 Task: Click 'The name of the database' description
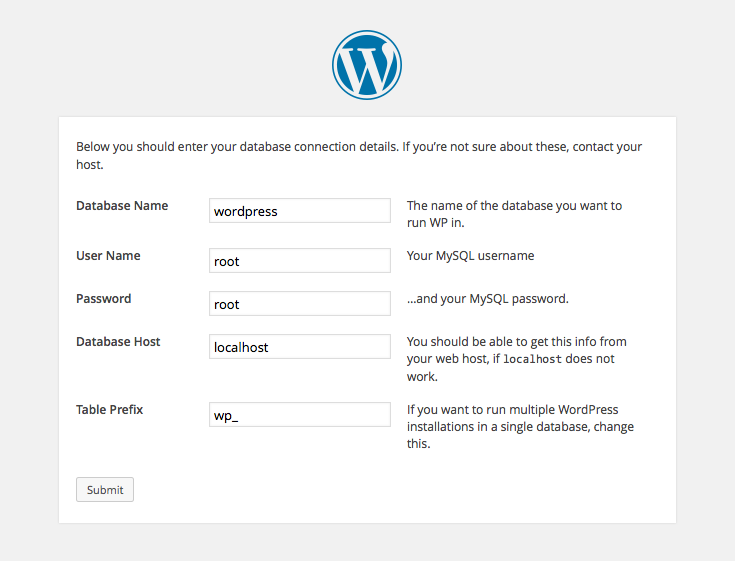[x=514, y=214]
